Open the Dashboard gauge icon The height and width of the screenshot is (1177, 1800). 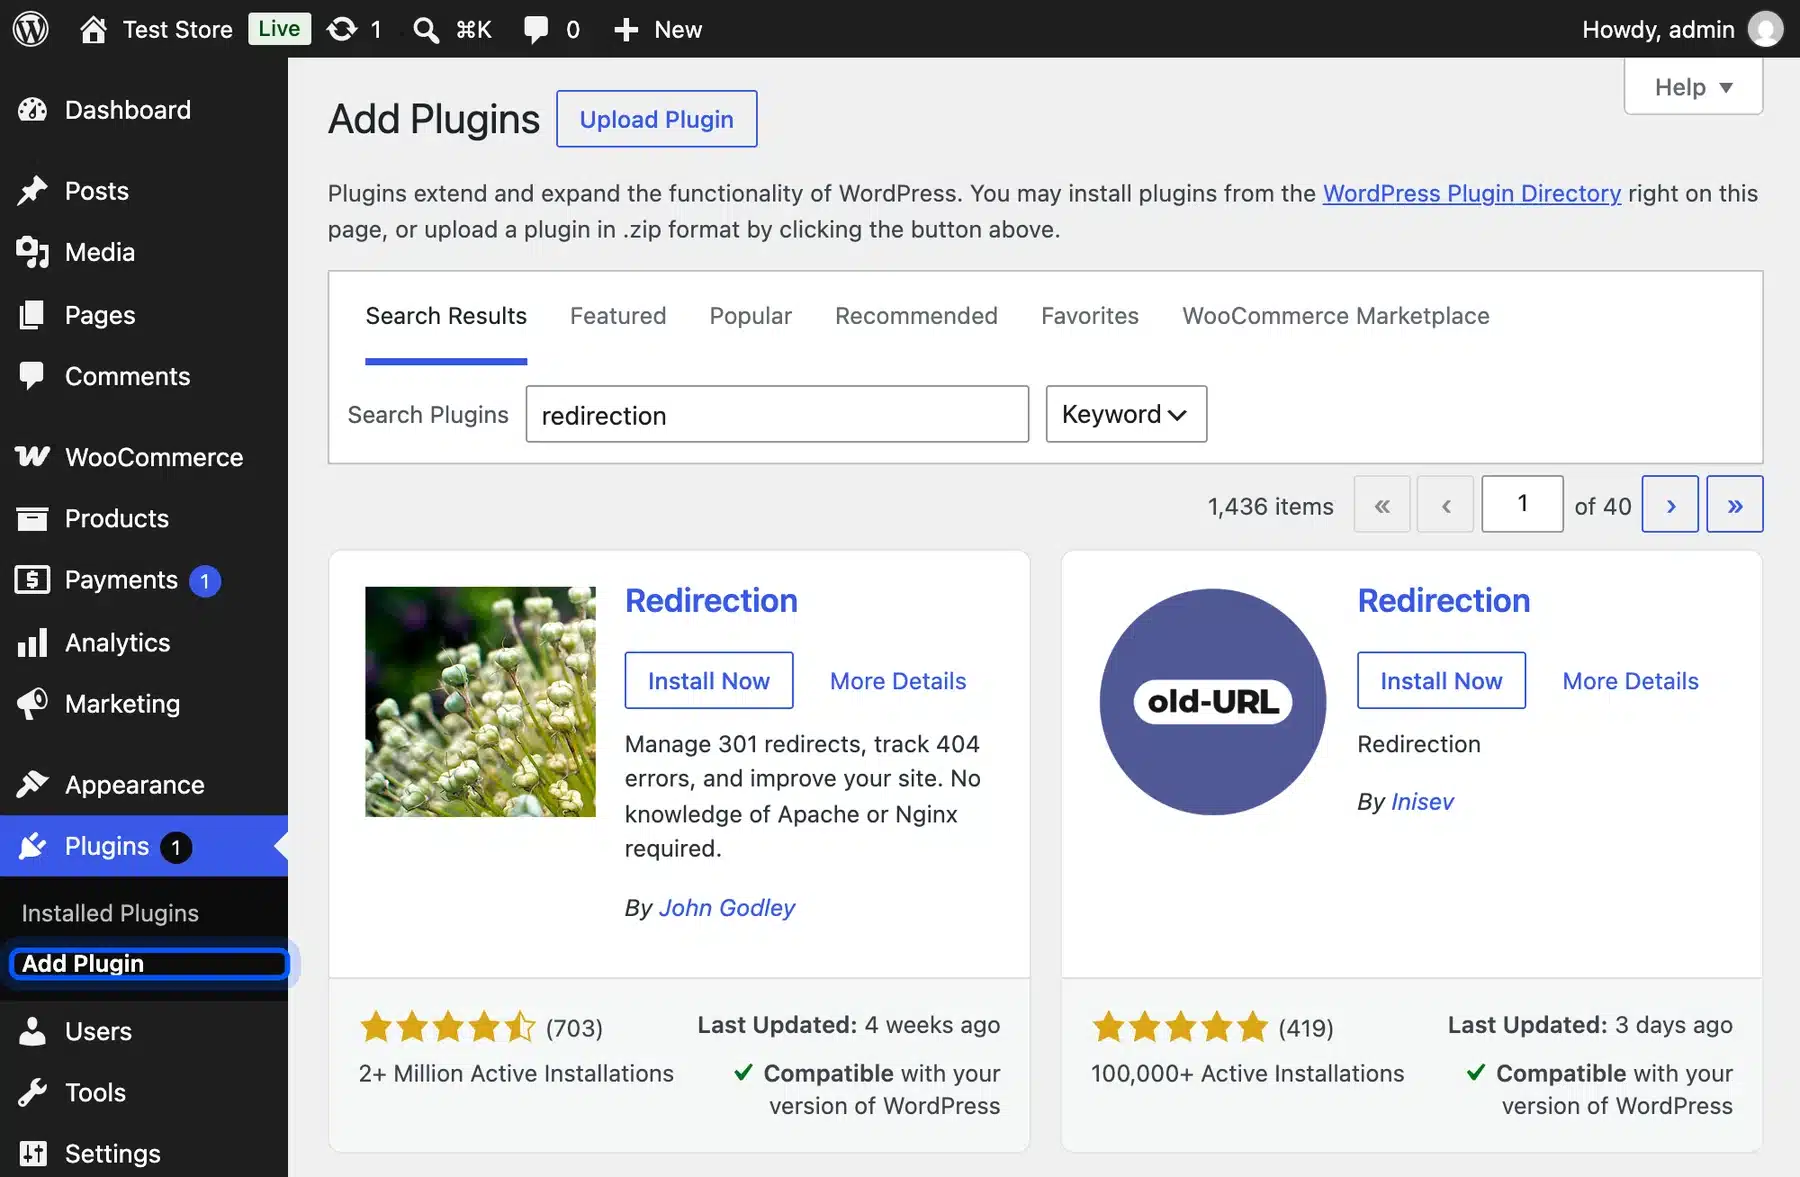point(32,110)
